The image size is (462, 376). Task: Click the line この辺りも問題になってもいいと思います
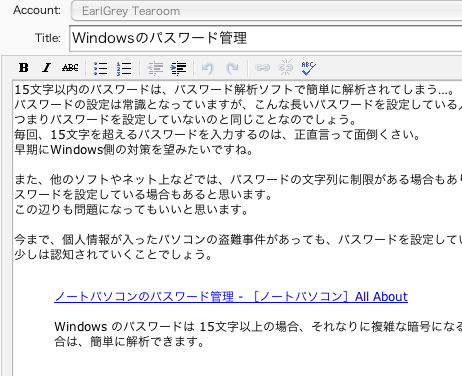coord(131,209)
